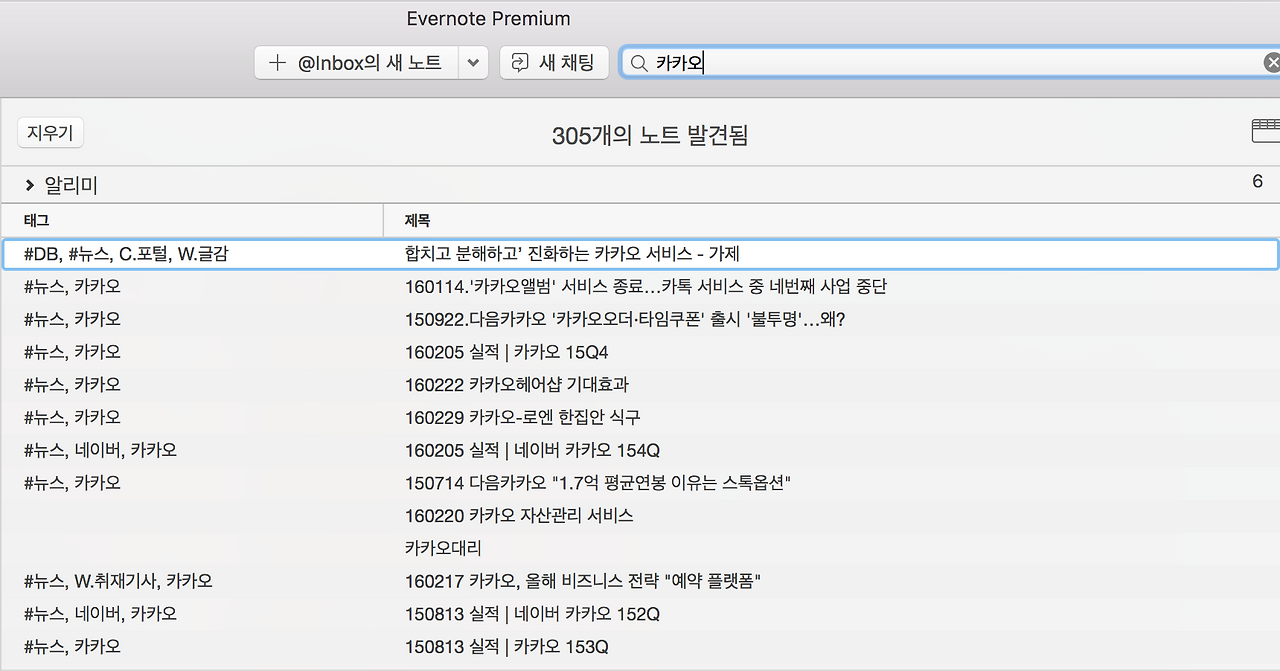Screen dimensions: 1280x671
Task: Click the 305개의 노트 발견됨 heading
Action: coord(650,135)
